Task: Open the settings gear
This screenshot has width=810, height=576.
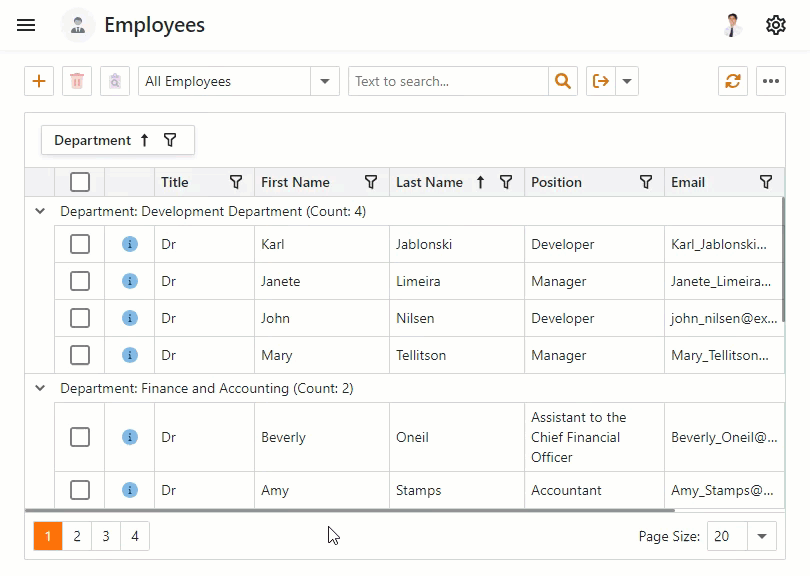Action: pyautogui.click(x=775, y=25)
